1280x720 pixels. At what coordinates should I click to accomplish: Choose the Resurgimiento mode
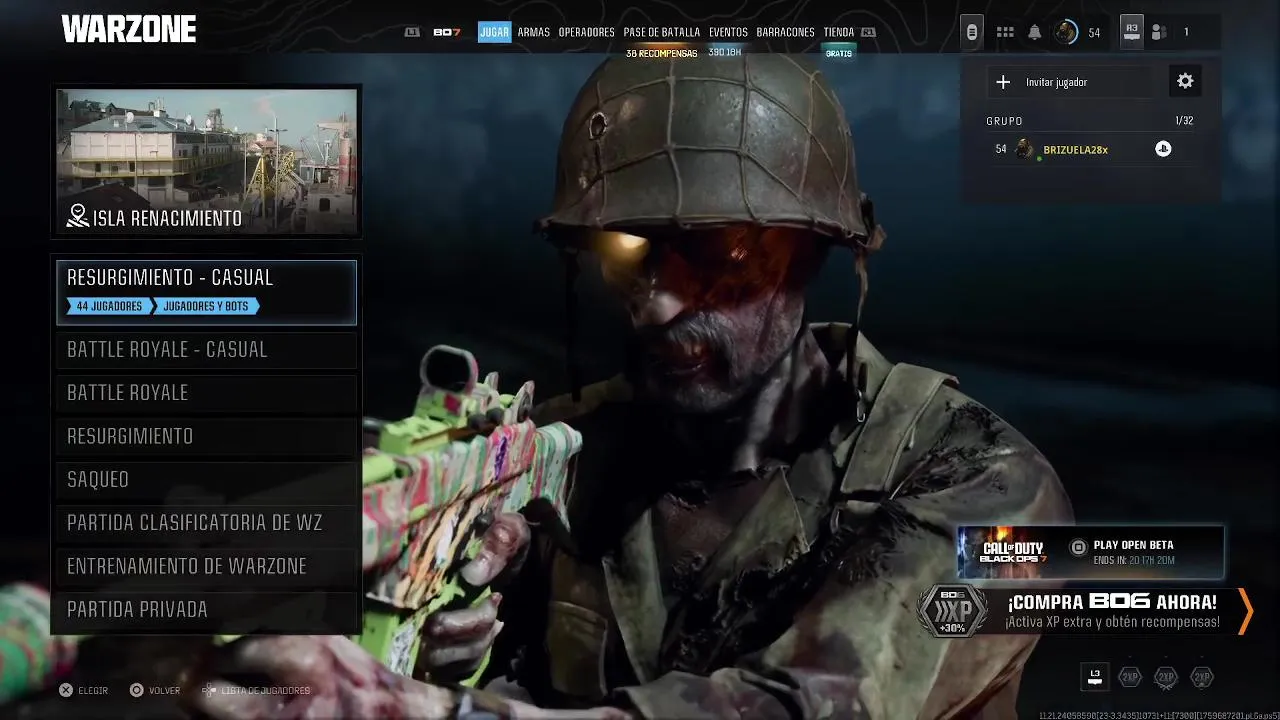[x=207, y=436]
